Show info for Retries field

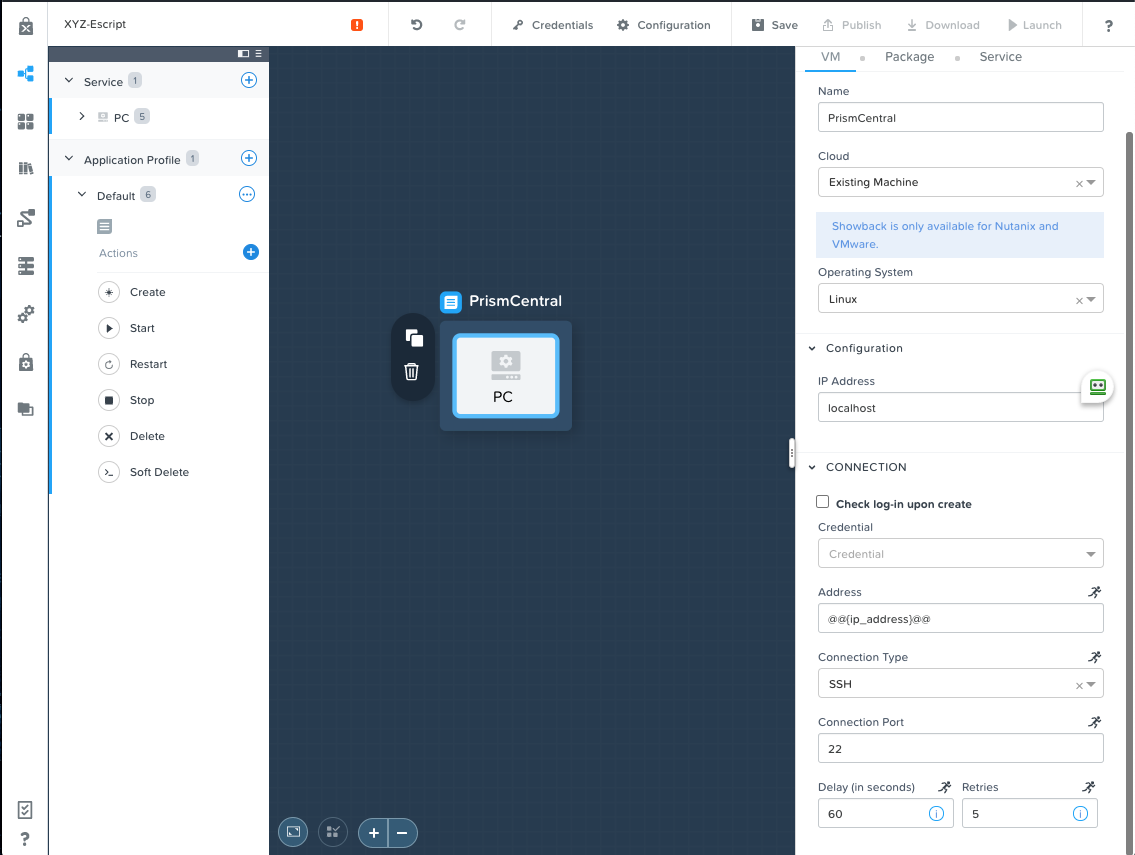point(1080,814)
